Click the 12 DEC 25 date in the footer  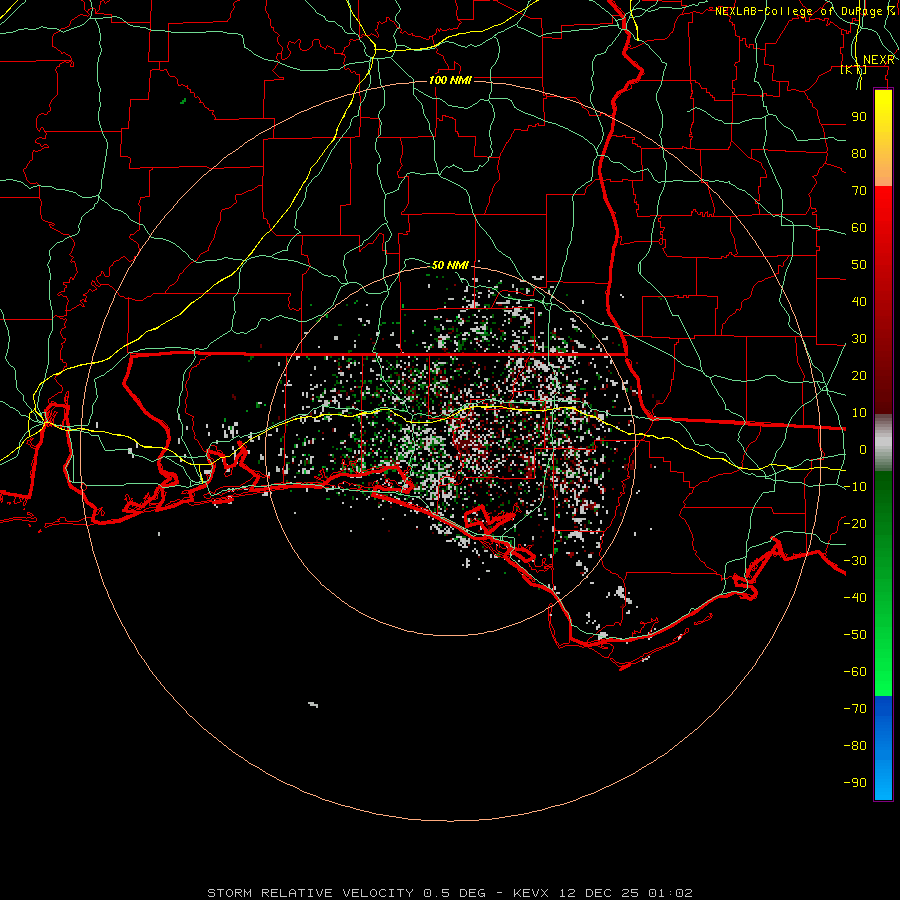pos(599,893)
